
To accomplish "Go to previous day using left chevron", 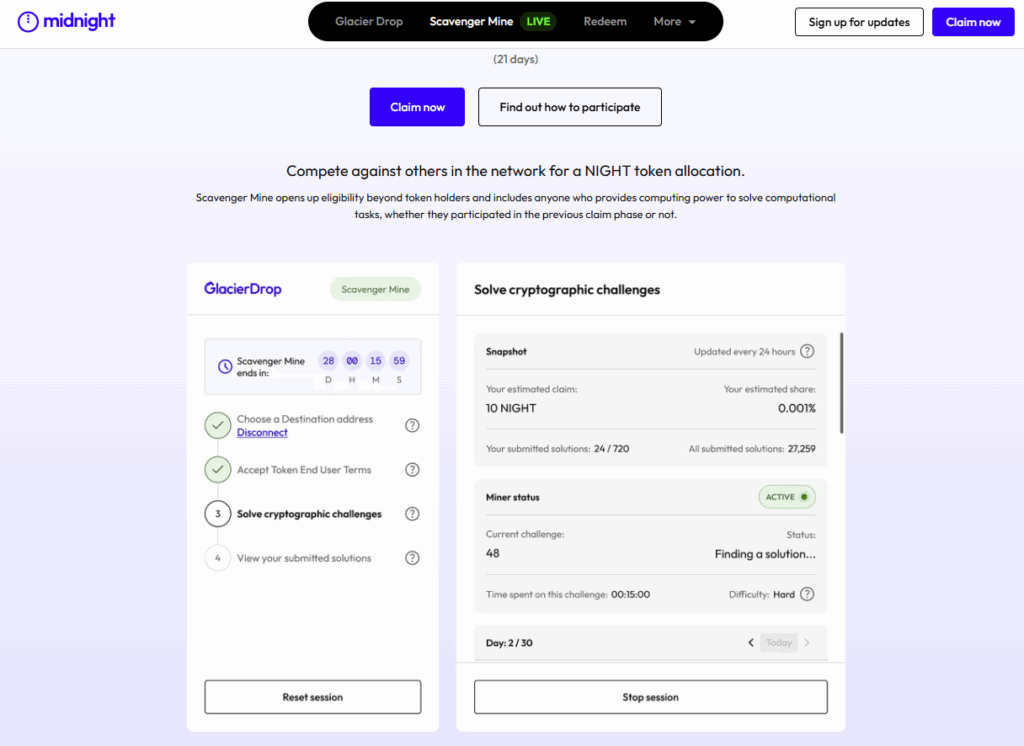I will click(751, 643).
